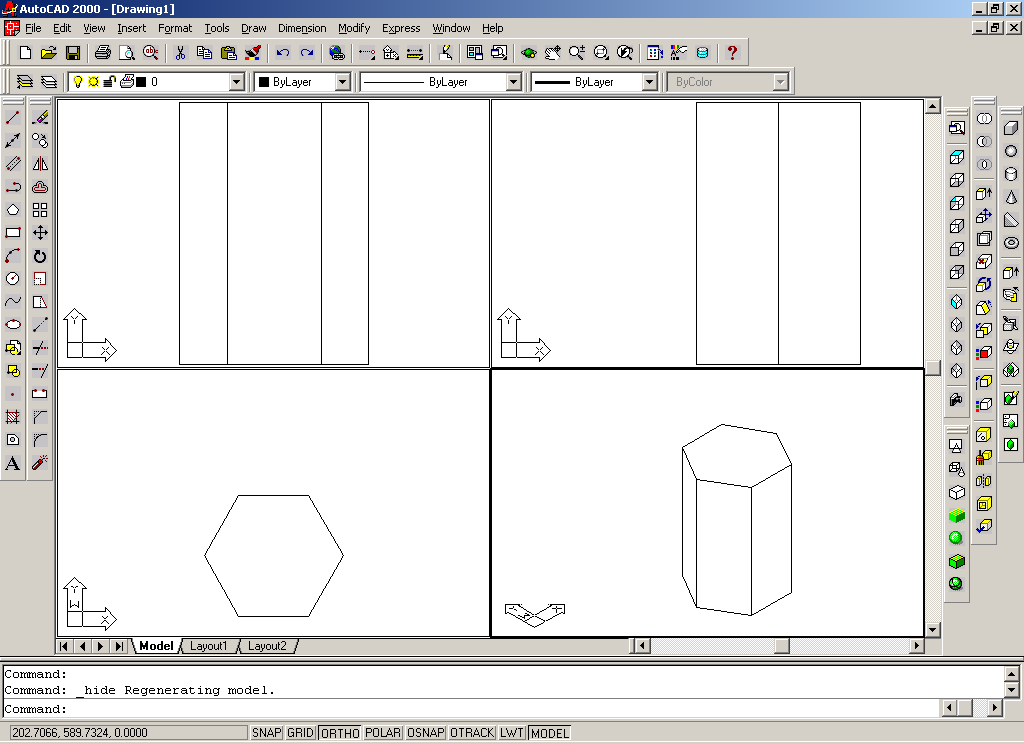Viewport: 1024px width, 744px height.
Task: Pick the Rectangle draw tool
Action: pos(12,233)
